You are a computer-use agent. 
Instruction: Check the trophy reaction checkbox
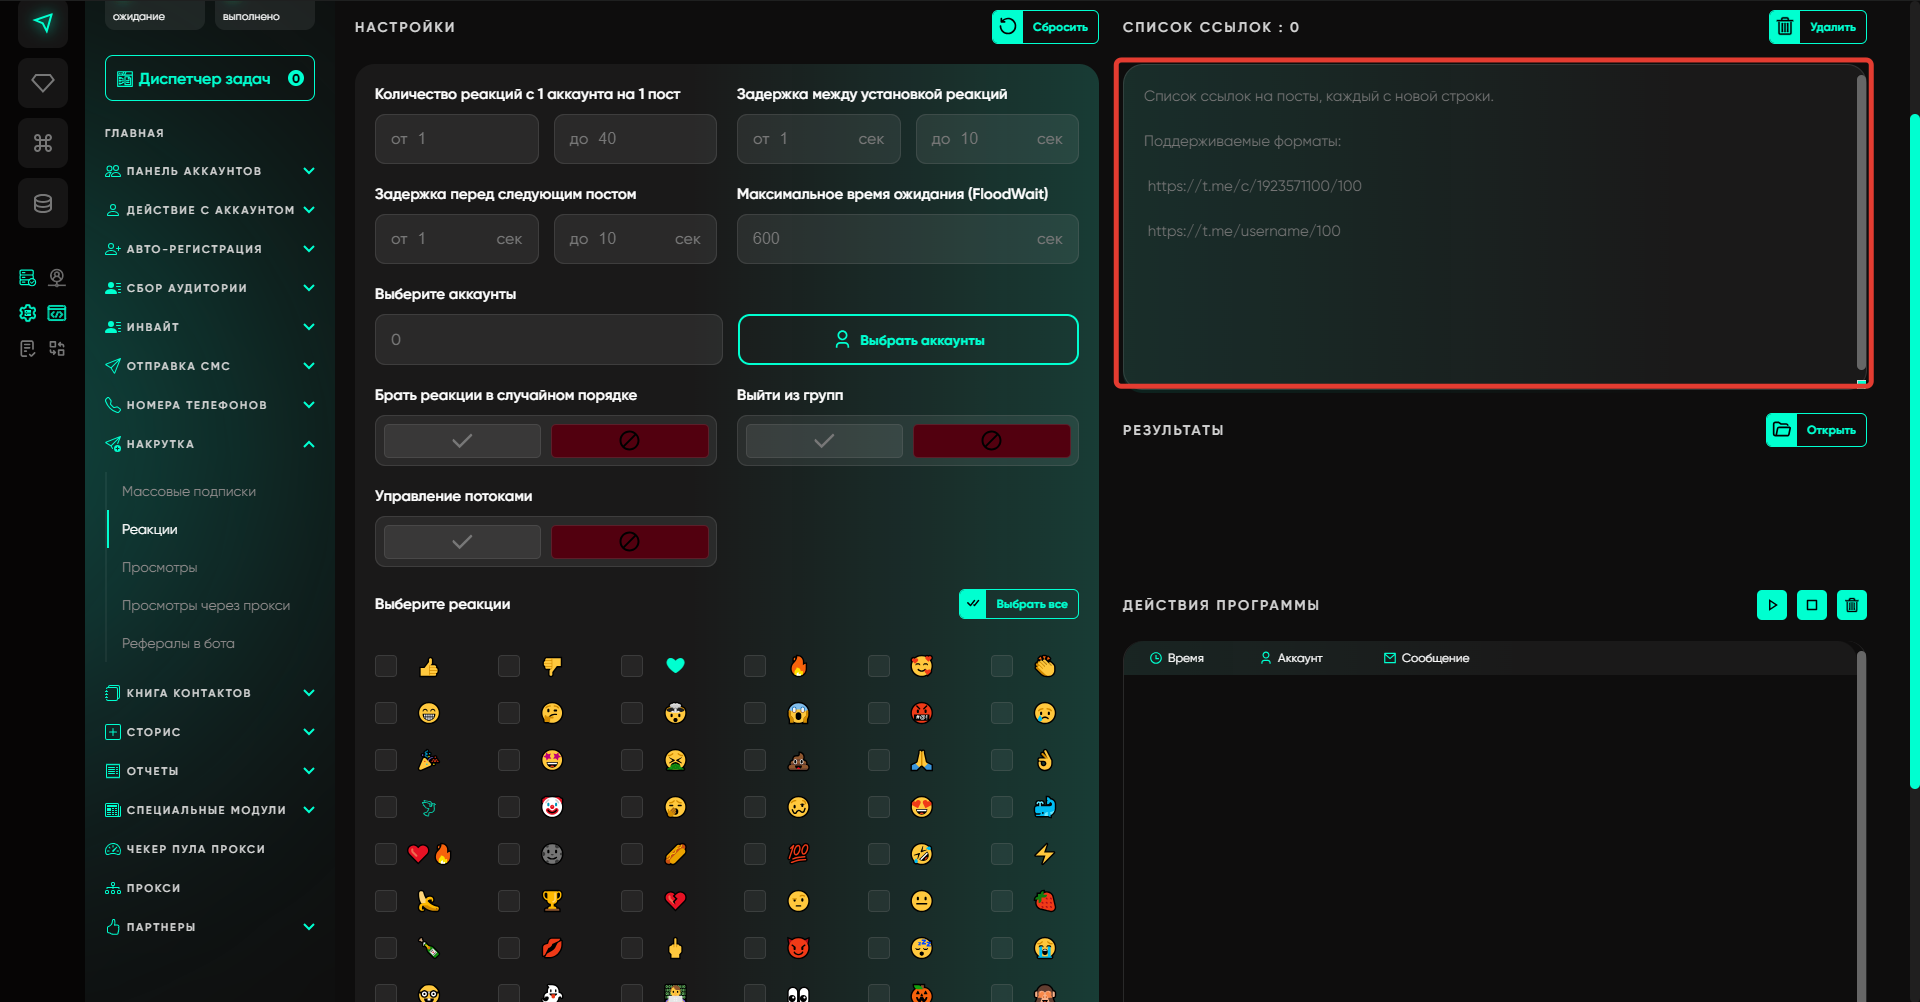click(509, 901)
